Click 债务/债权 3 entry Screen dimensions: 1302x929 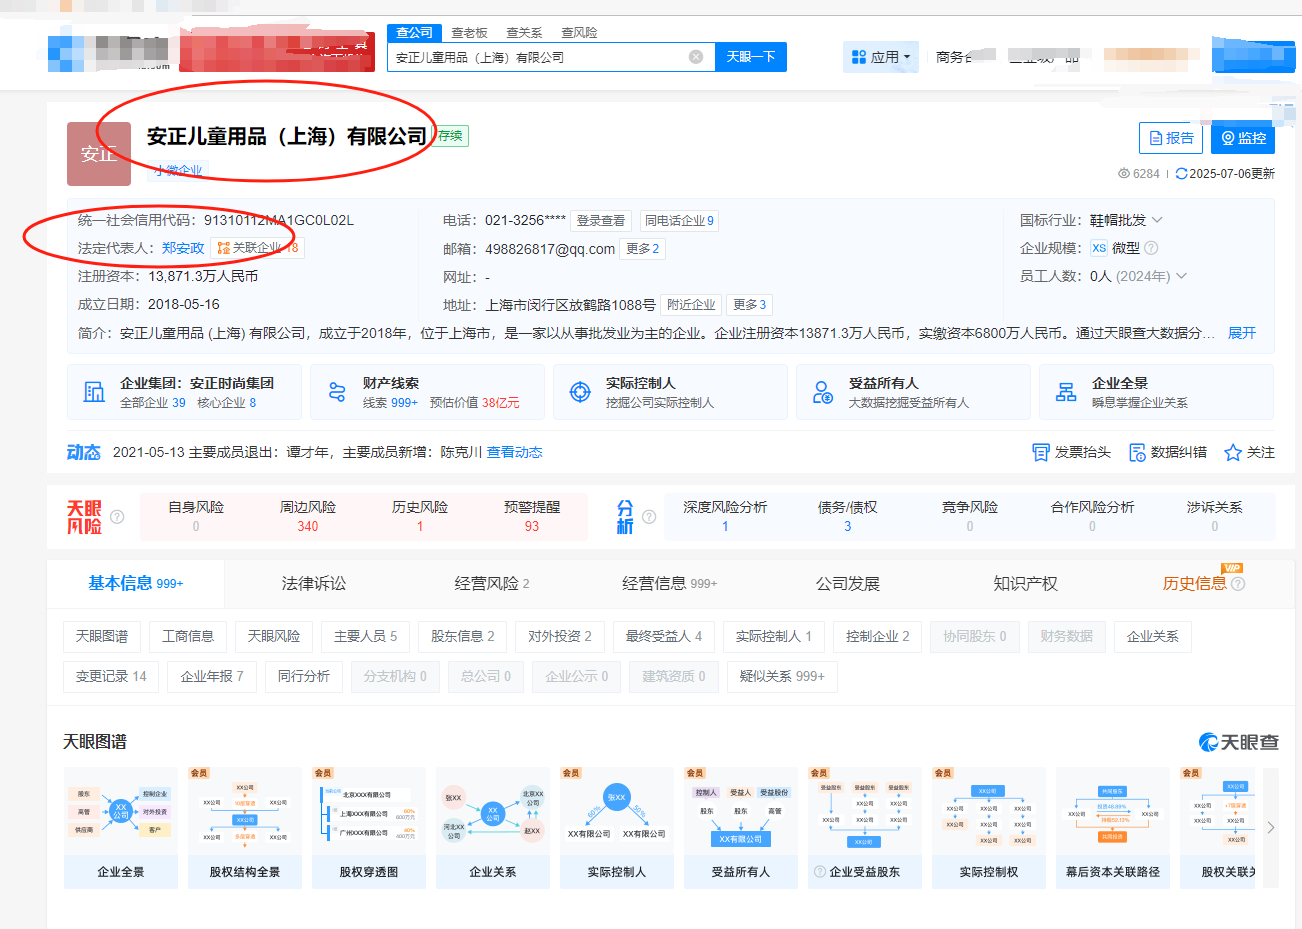pos(847,516)
